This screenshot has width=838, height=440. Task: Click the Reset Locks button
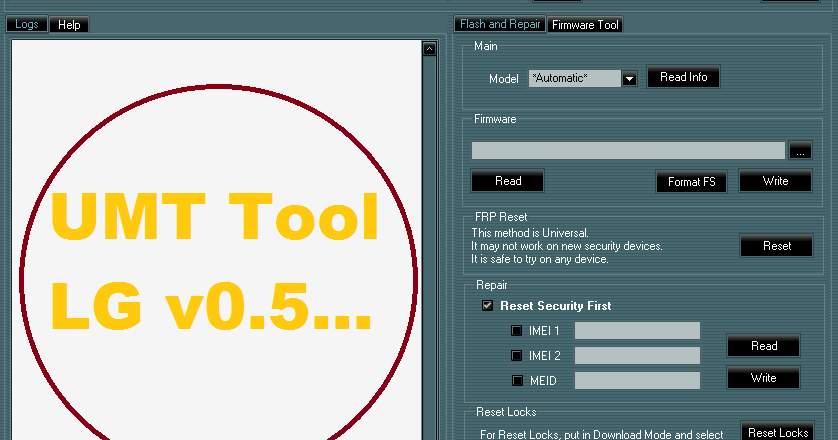[x=778, y=432]
